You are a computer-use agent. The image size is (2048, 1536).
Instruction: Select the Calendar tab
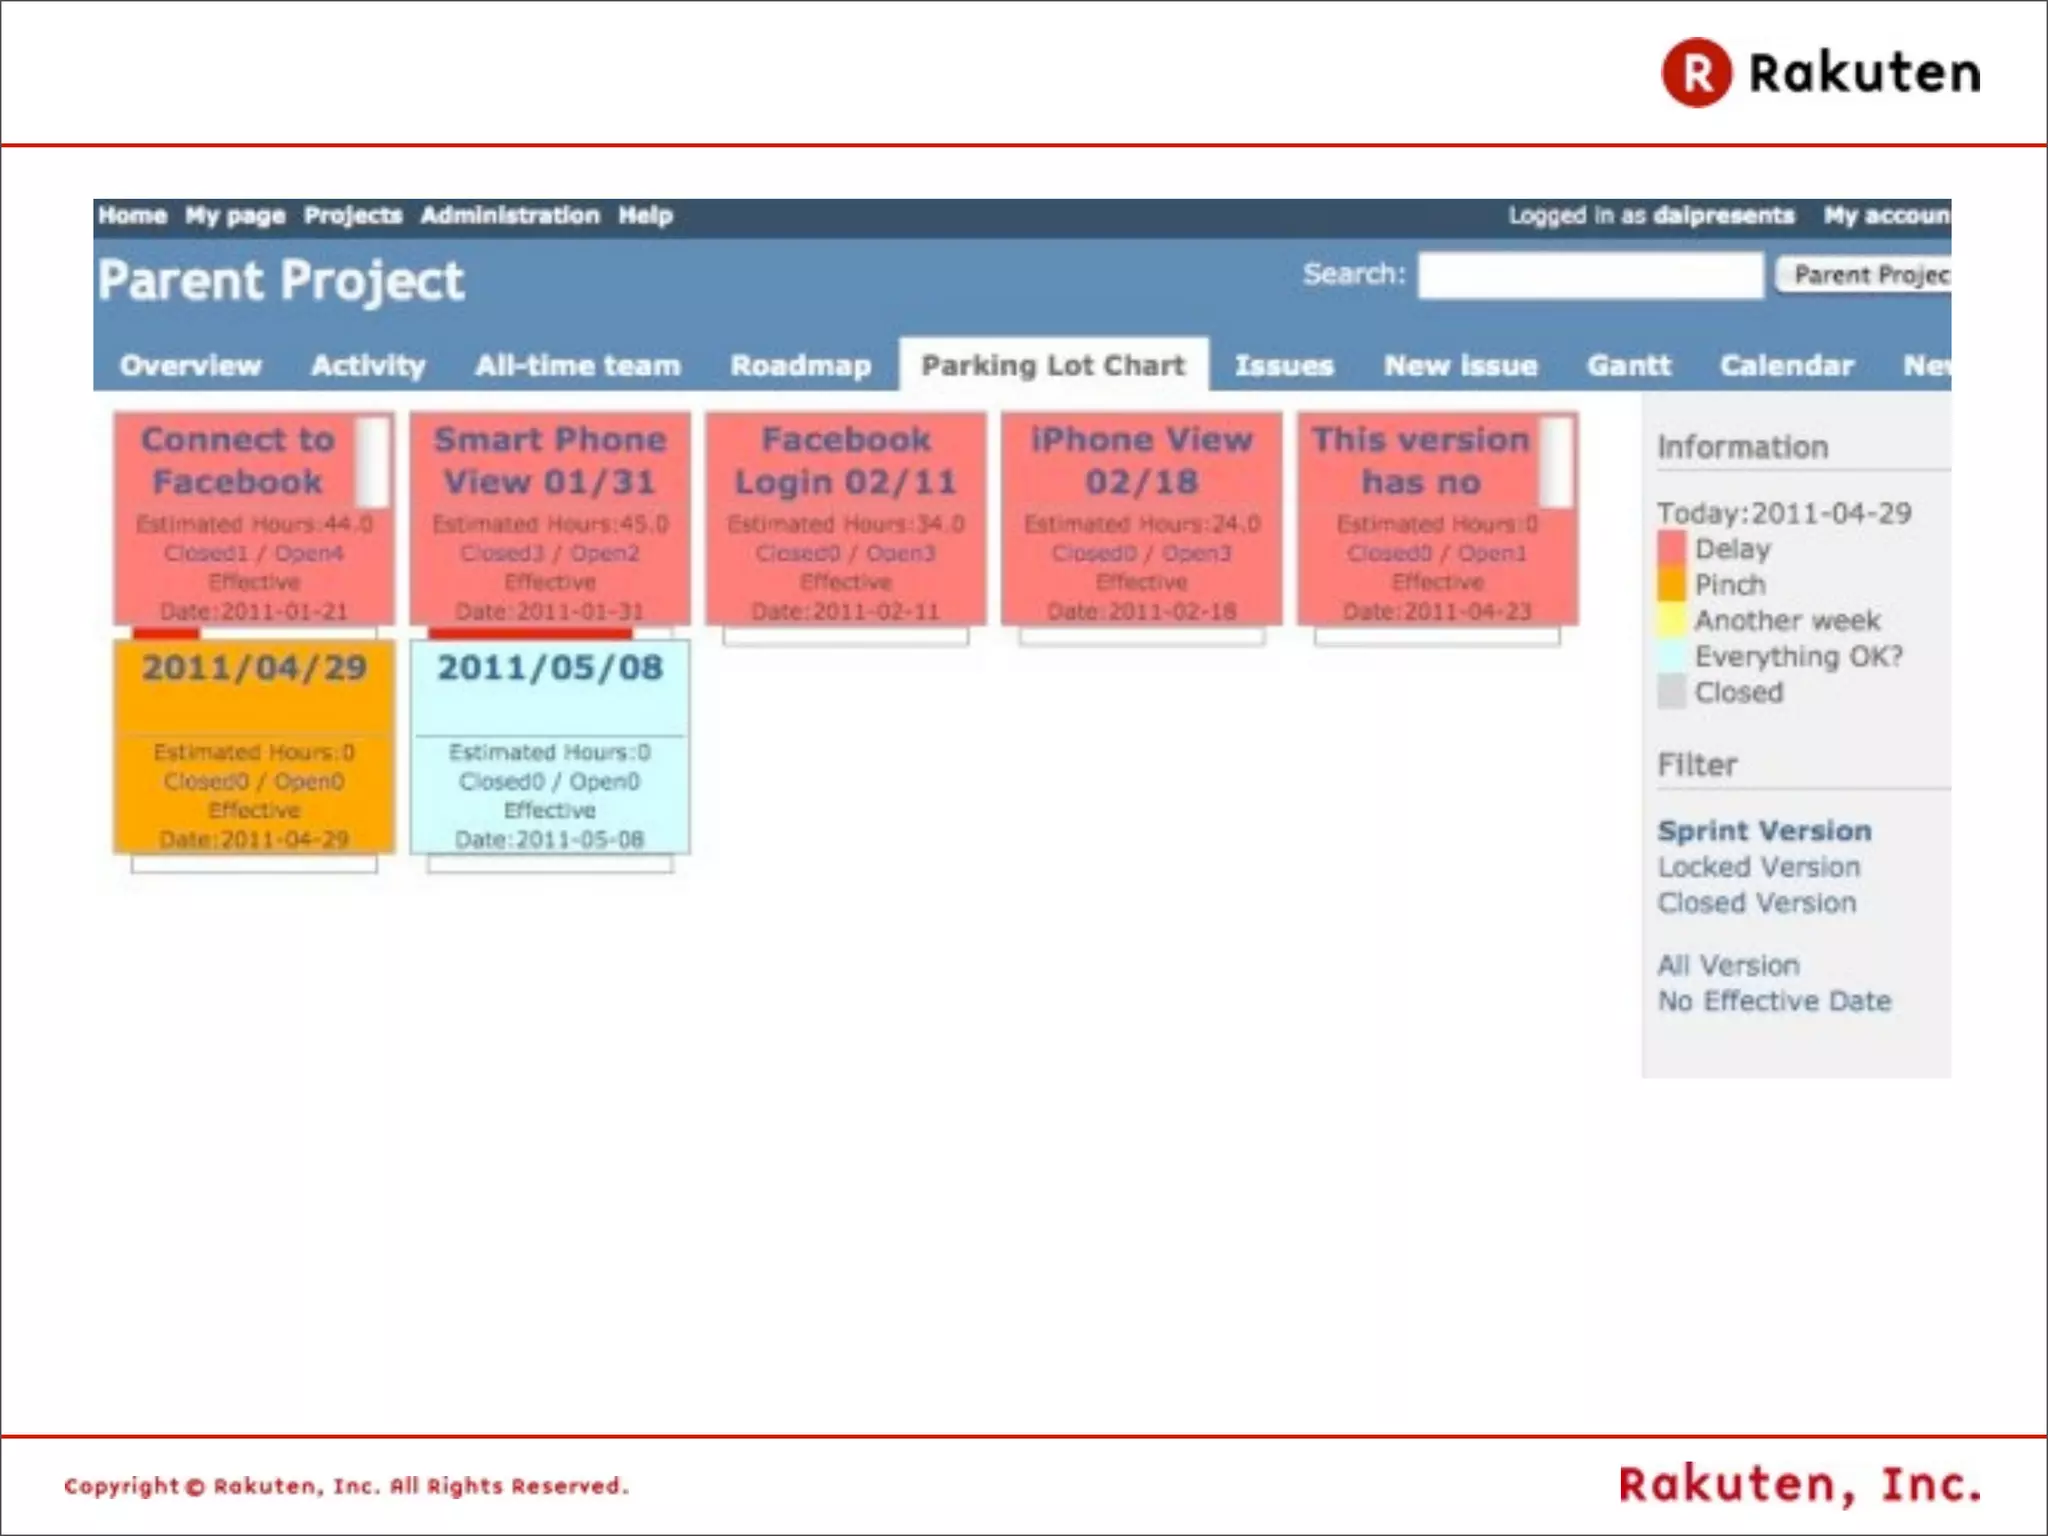[1786, 366]
